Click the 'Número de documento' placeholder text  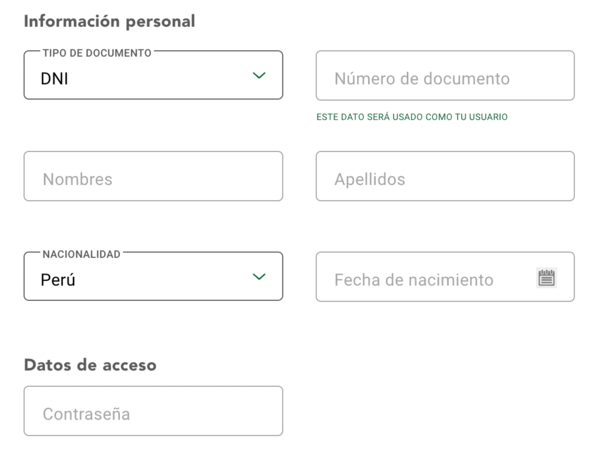point(422,79)
